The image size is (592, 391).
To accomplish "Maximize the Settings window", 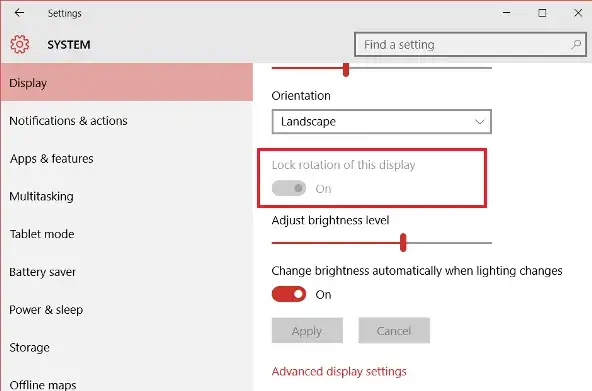I will click(542, 13).
